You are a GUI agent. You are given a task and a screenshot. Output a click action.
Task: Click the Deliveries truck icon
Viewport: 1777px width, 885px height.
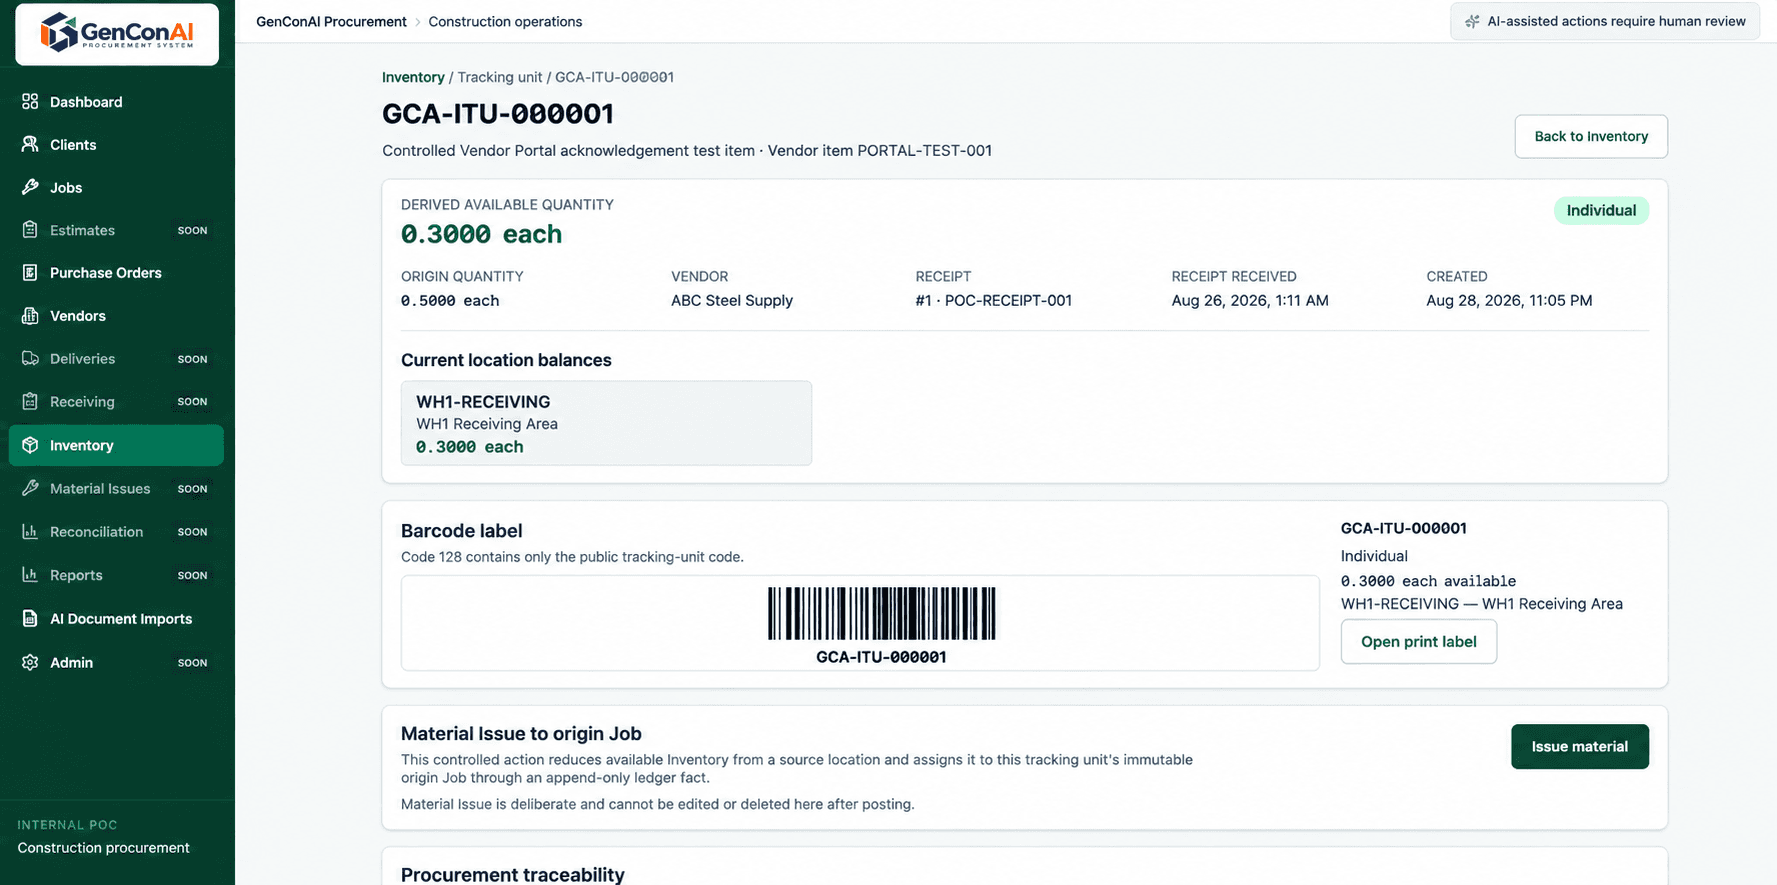30,358
